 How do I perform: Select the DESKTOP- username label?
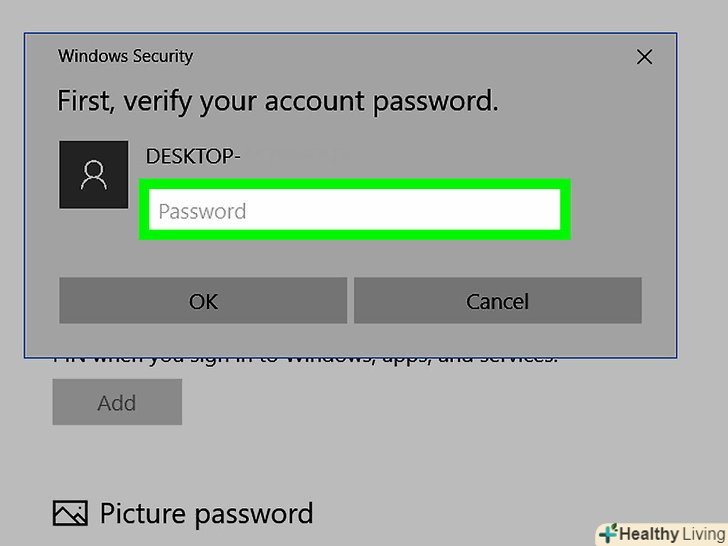[x=192, y=156]
